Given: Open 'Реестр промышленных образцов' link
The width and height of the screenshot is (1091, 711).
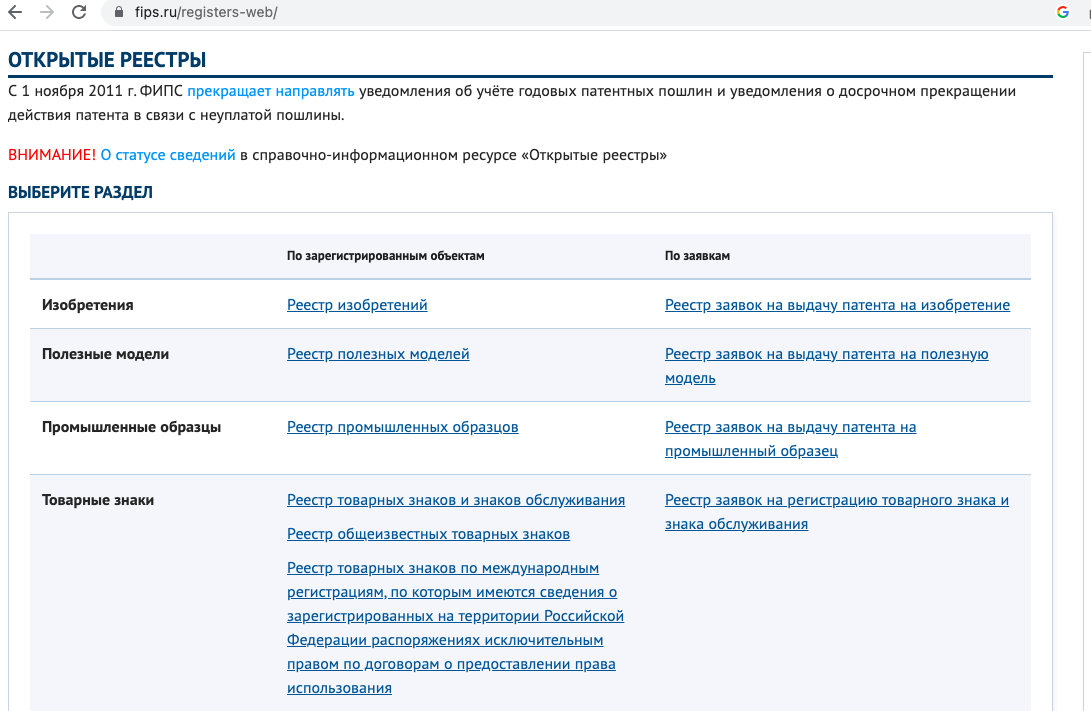Looking at the screenshot, I should pyautogui.click(x=402, y=427).
